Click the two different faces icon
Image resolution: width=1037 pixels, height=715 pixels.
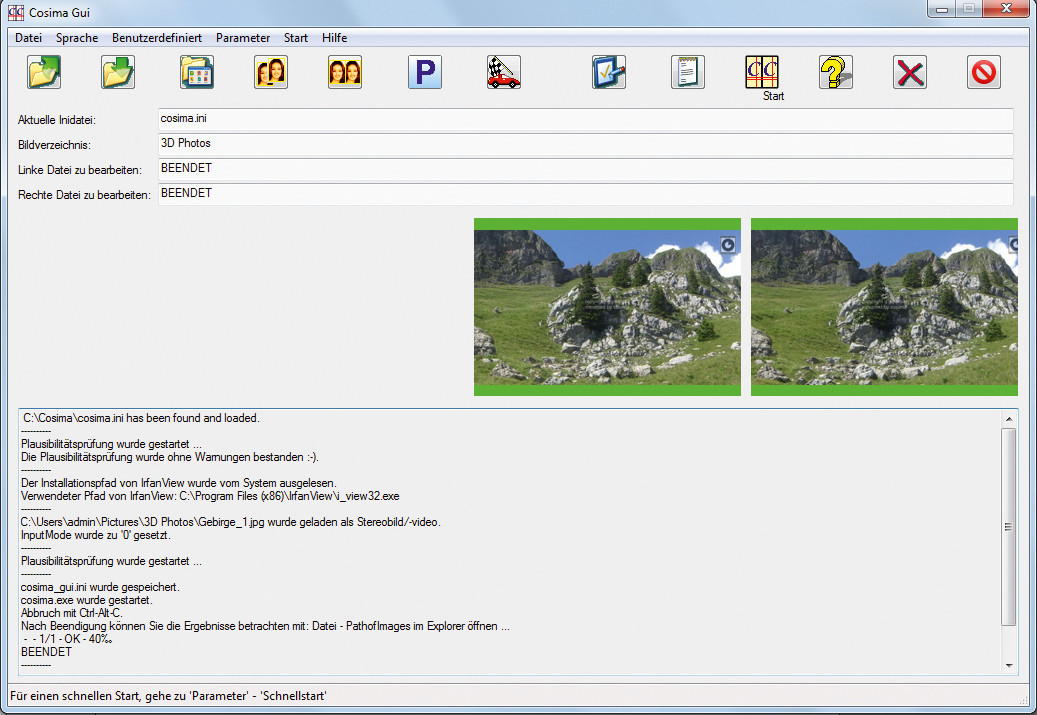(x=270, y=72)
